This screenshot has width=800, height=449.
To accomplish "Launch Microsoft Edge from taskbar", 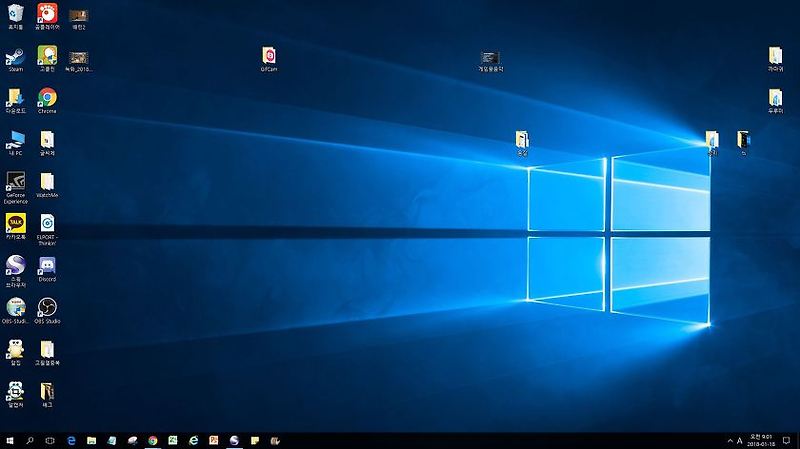I will [71, 440].
